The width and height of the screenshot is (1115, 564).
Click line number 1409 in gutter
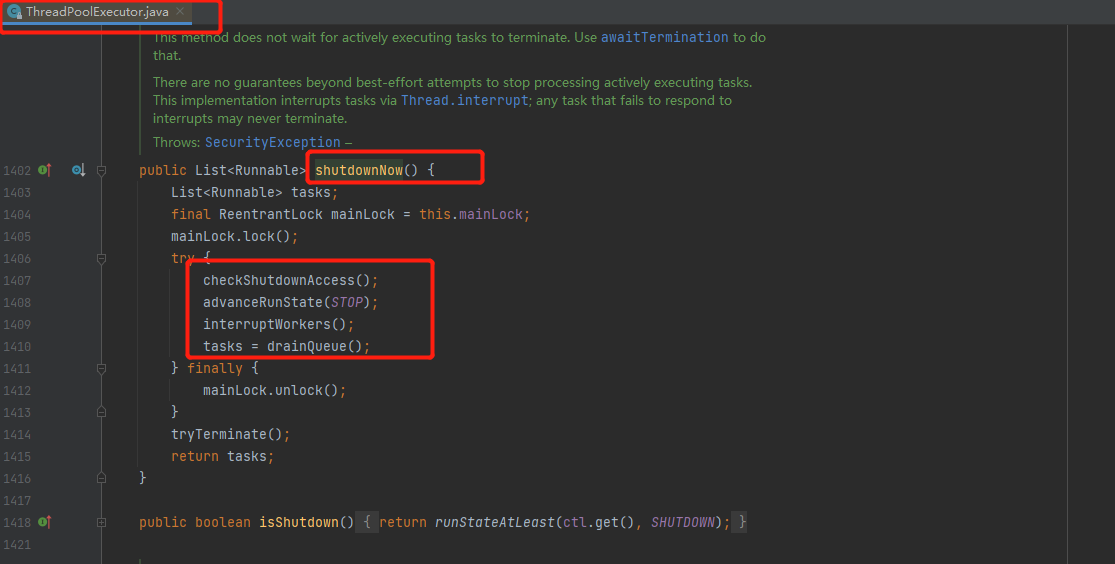(x=17, y=325)
